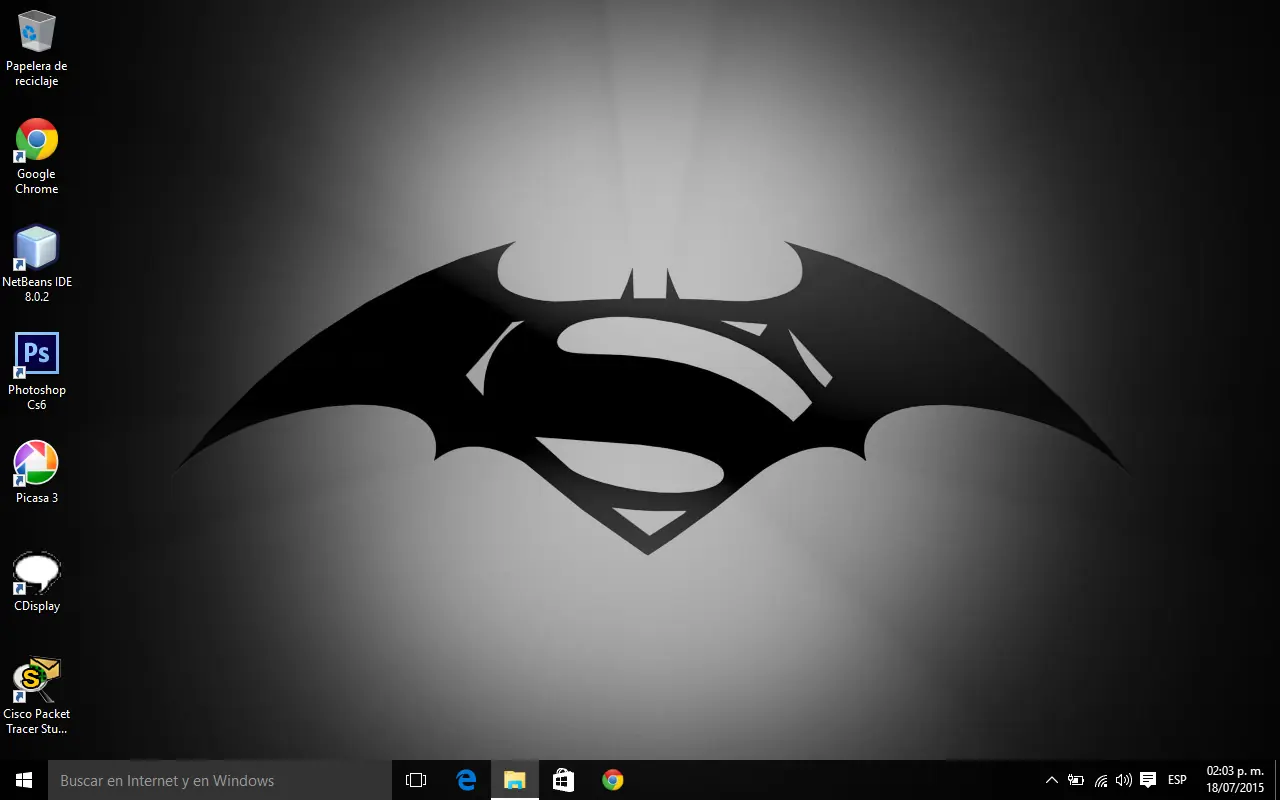
Task: Open the Wi-Fi network flyout
Action: 1100,780
